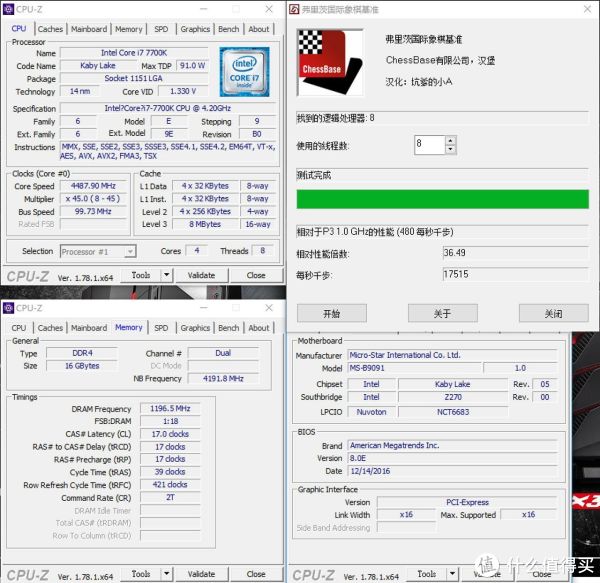Viewport: 600px width, 583px height.
Task: Open the About tab in top CPU-Z window
Action: pos(259,29)
